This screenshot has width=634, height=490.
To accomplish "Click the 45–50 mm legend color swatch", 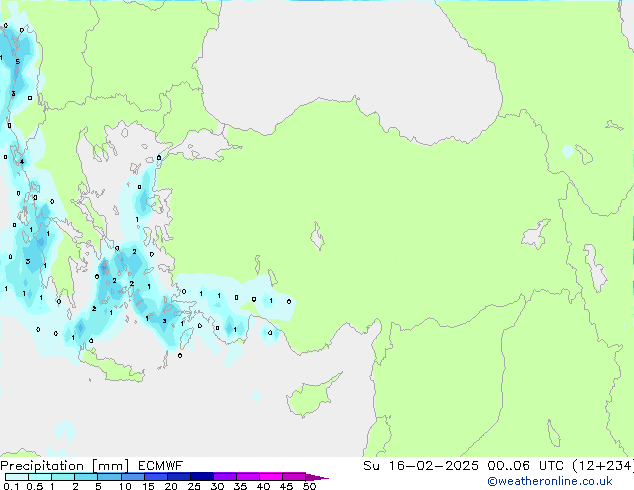I will [294, 477].
